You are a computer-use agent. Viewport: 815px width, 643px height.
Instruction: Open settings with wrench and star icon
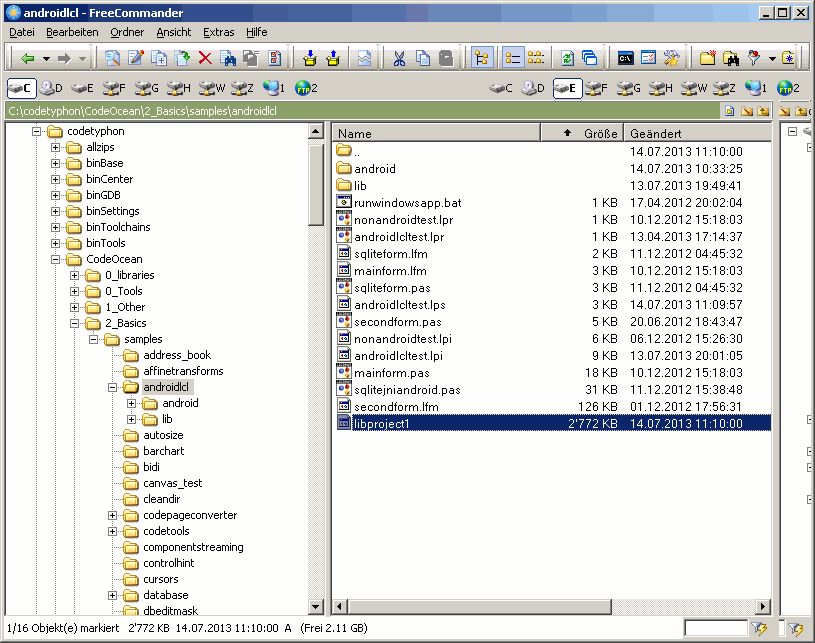click(672, 58)
